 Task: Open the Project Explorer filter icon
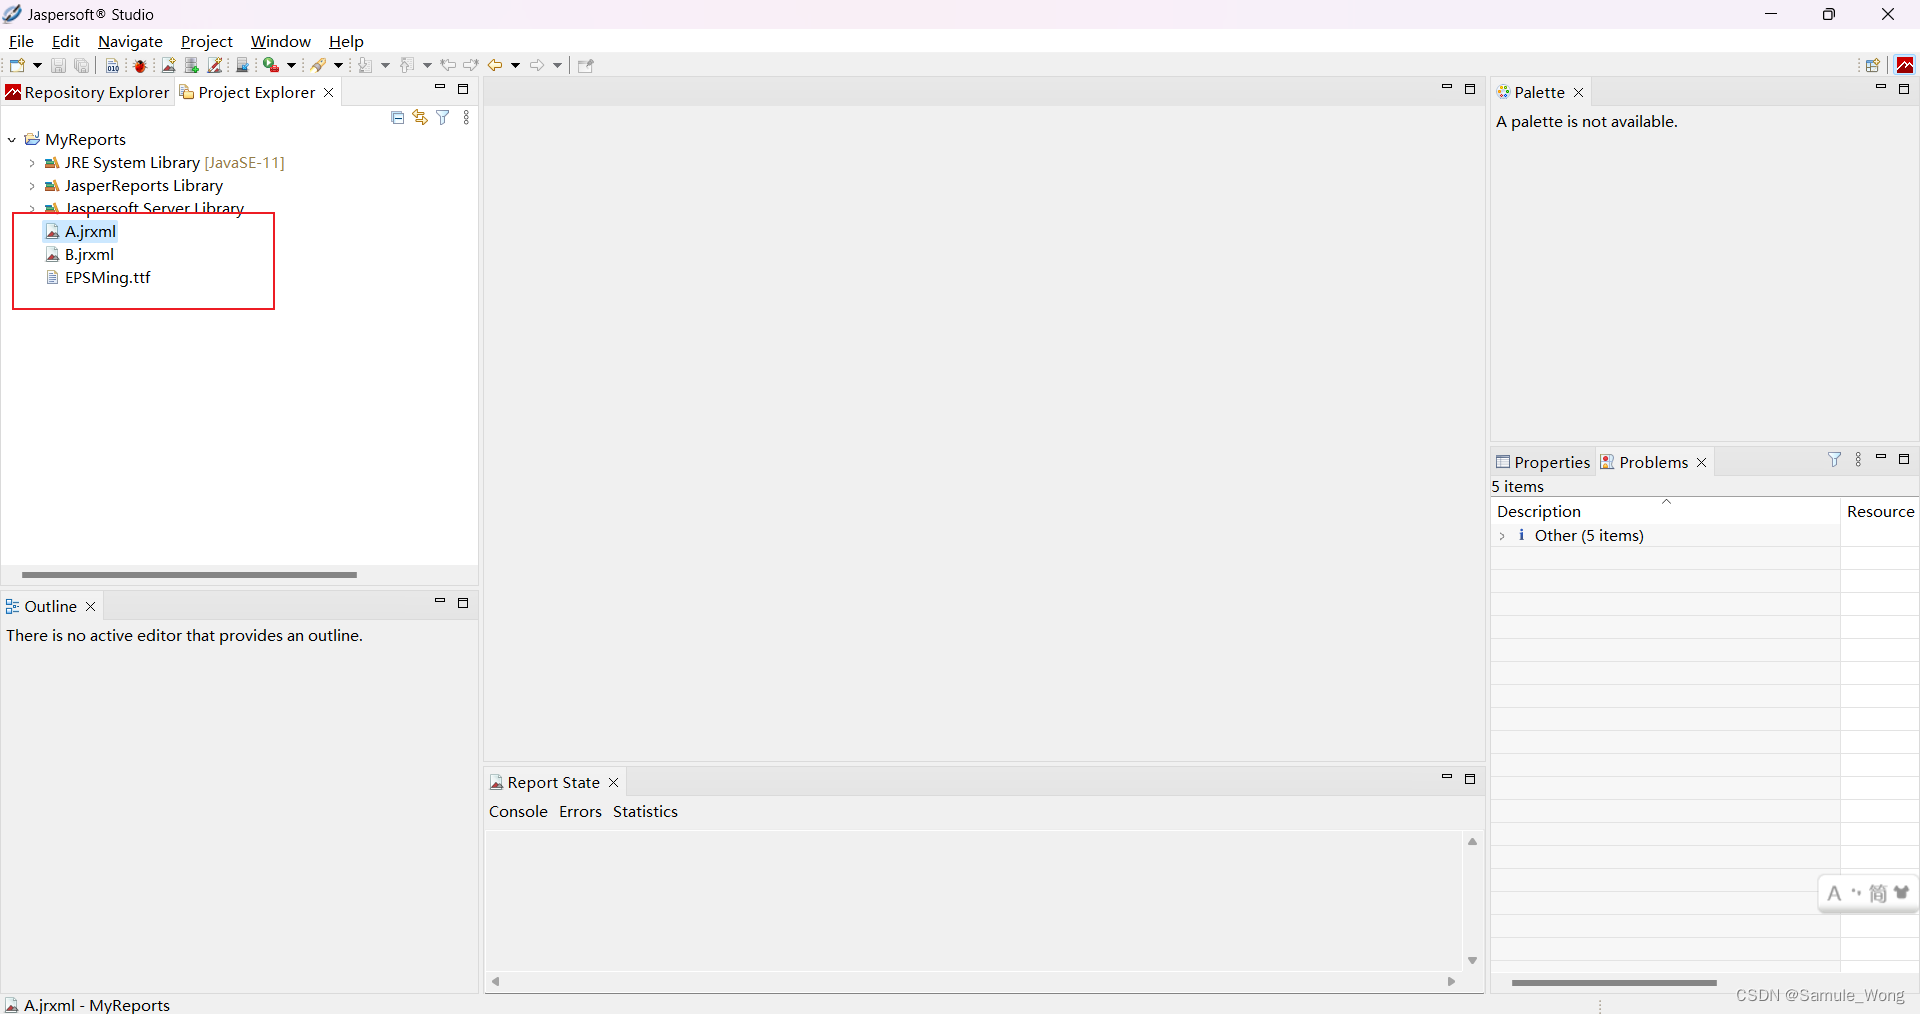(x=443, y=118)
